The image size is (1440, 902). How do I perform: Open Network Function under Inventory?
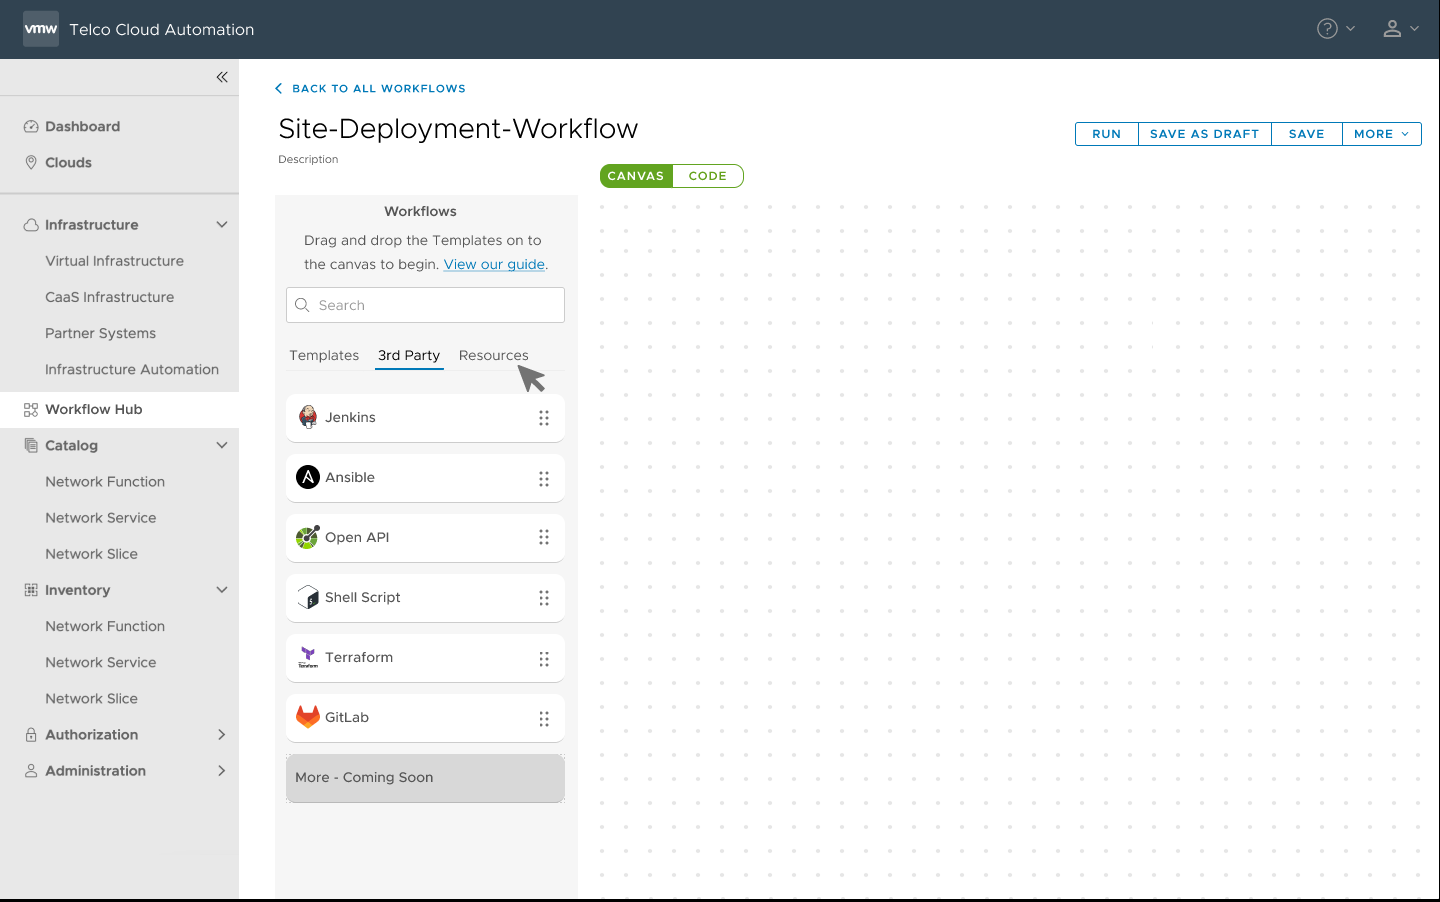coord(105,626)
